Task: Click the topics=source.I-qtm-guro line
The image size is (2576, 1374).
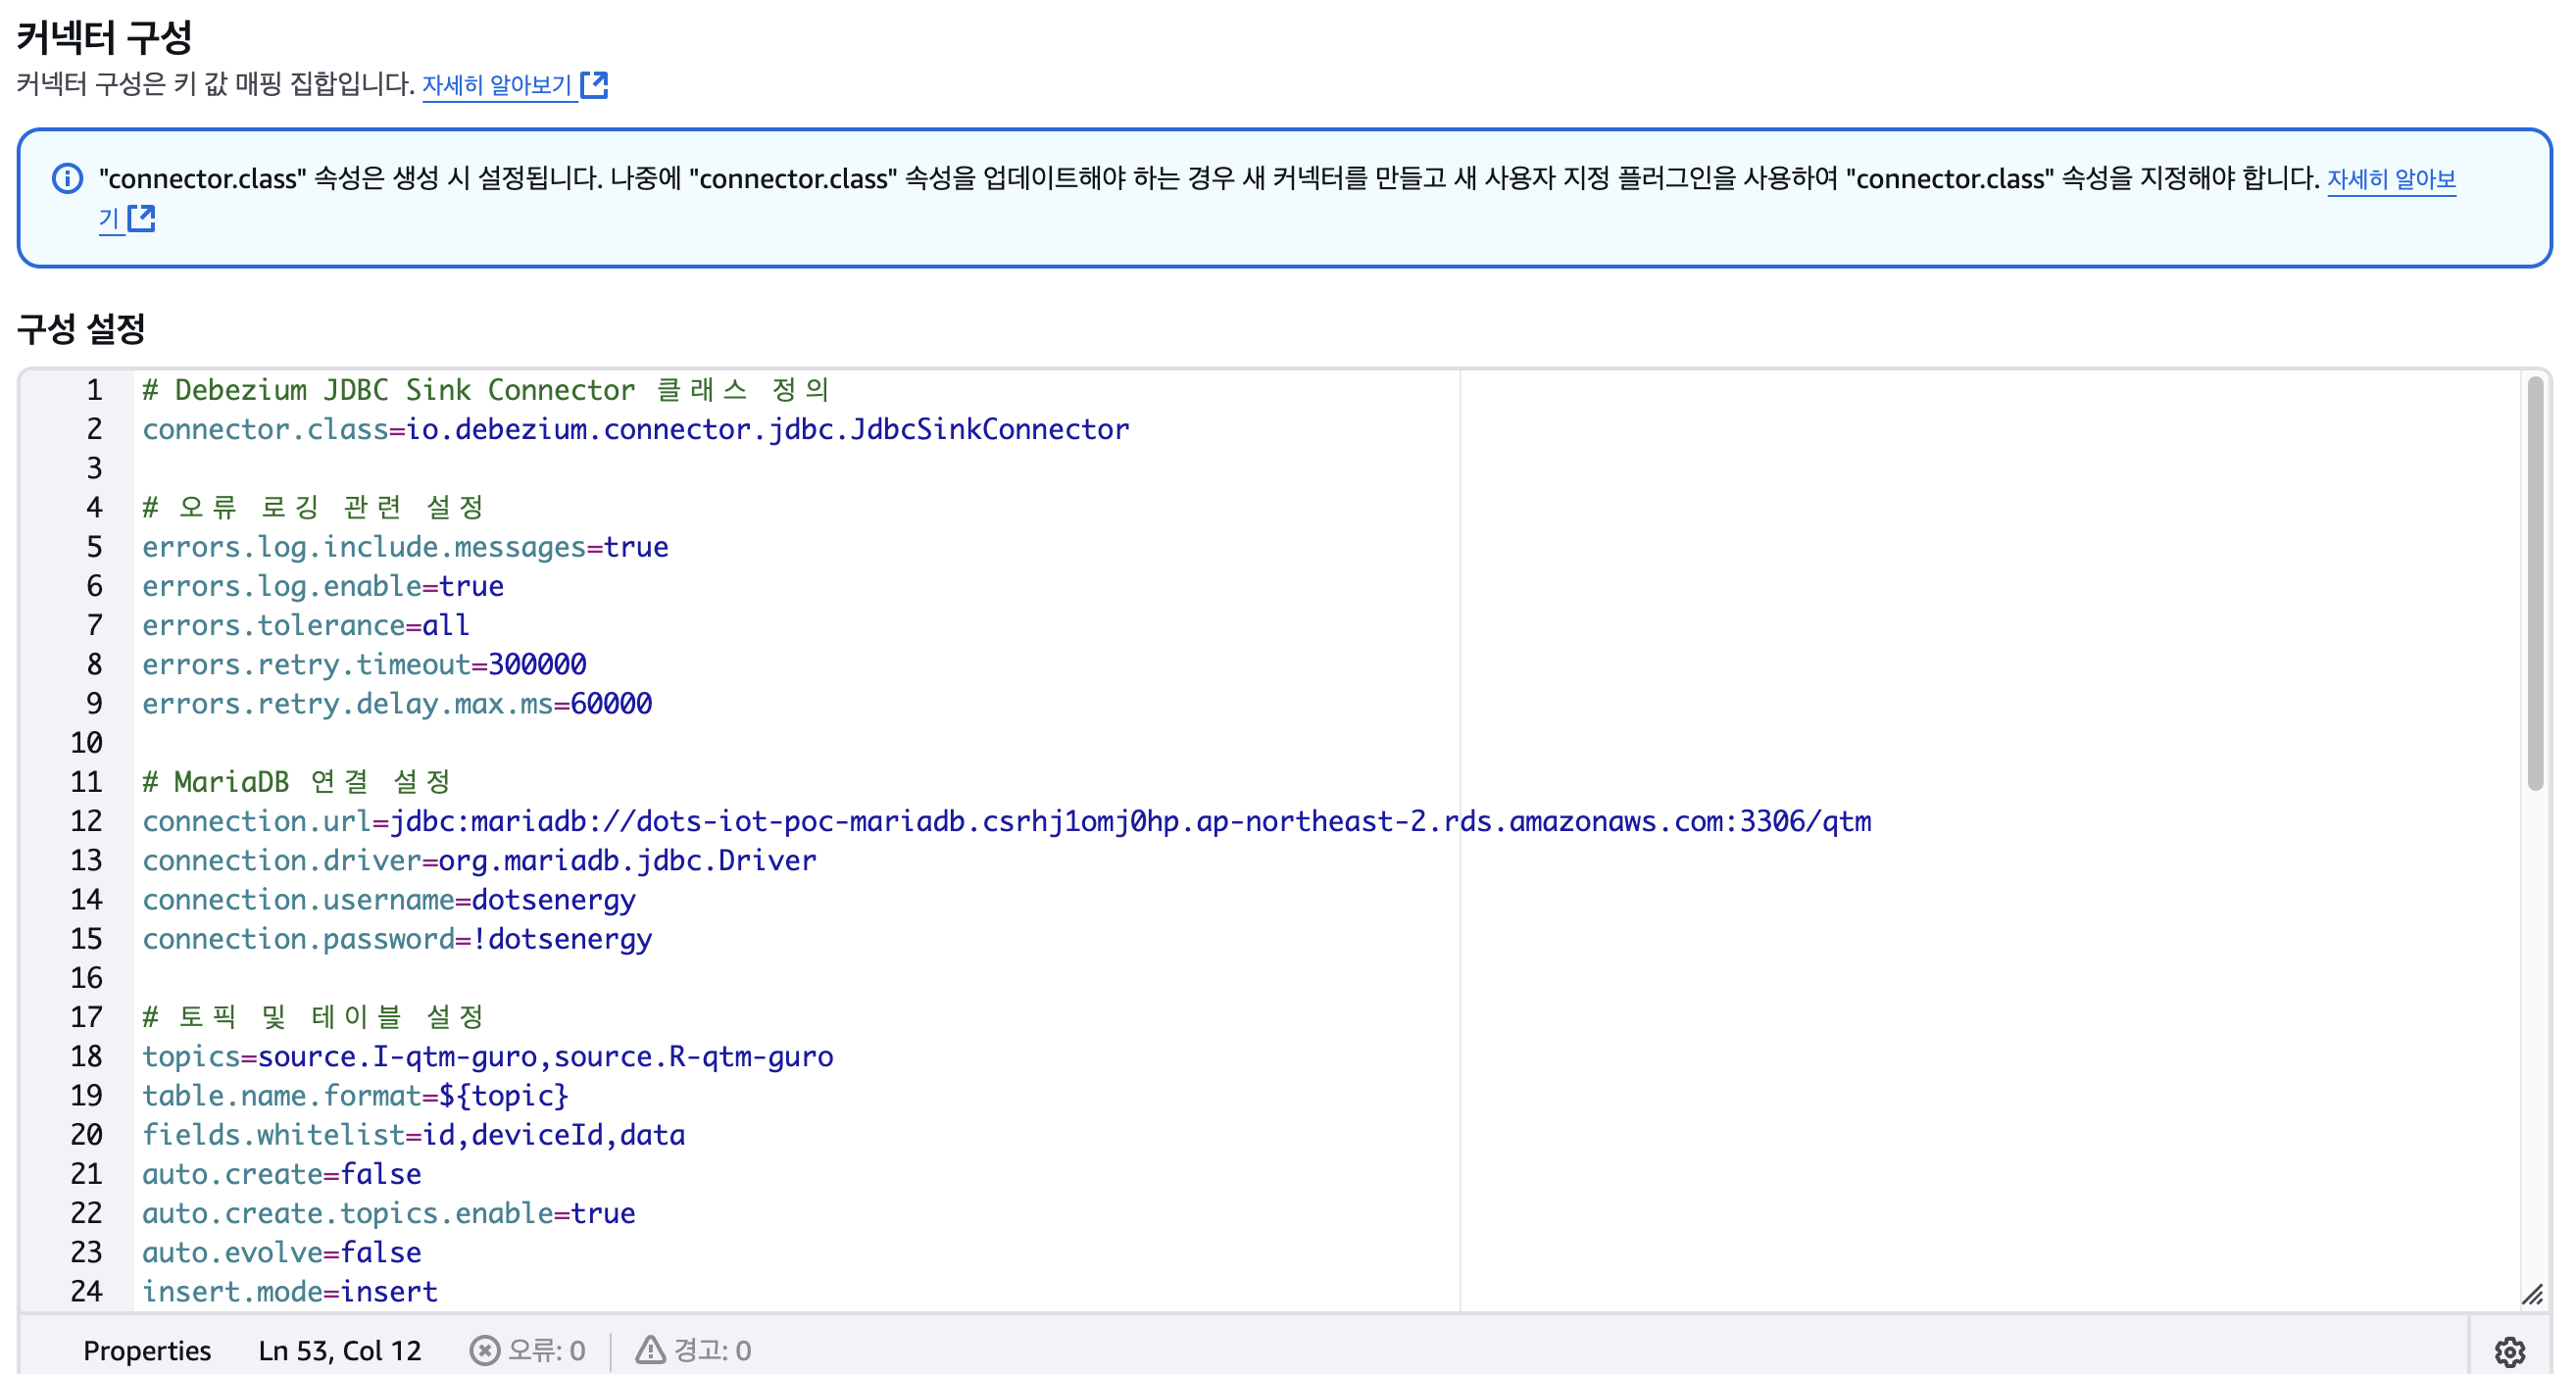Action: click(487, 1056)
